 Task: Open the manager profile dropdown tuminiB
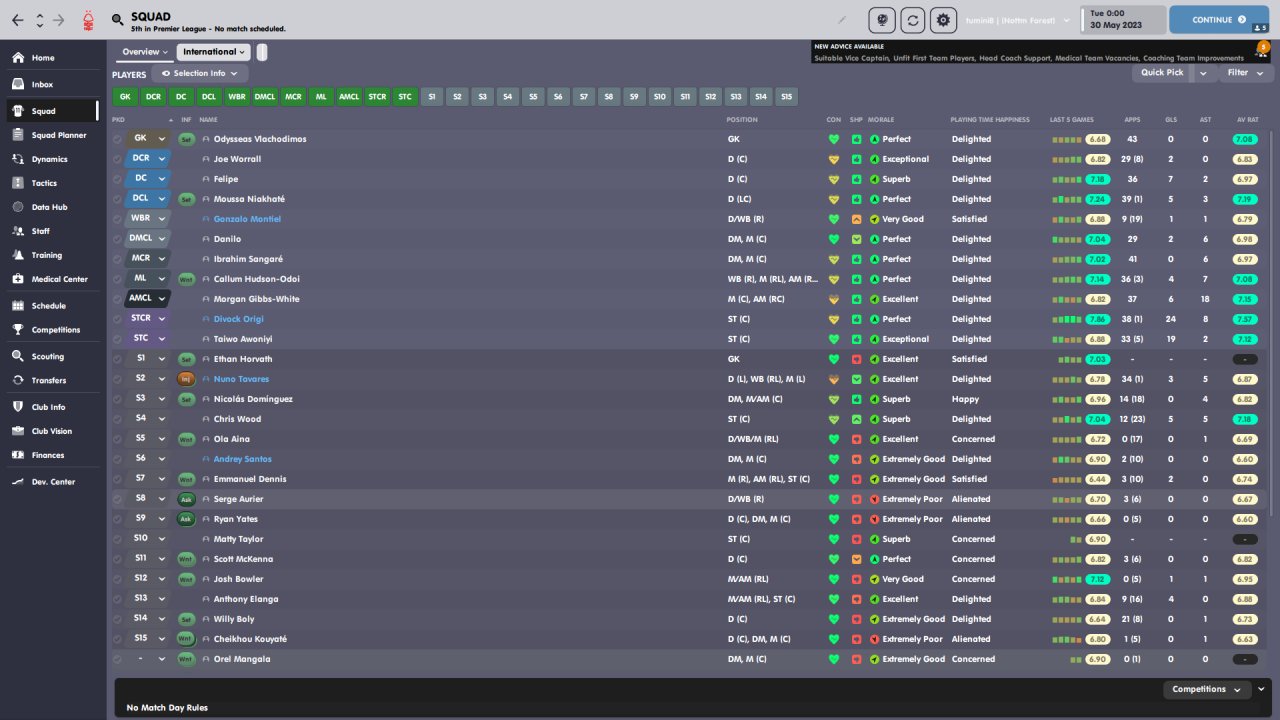pos(1017,19)
